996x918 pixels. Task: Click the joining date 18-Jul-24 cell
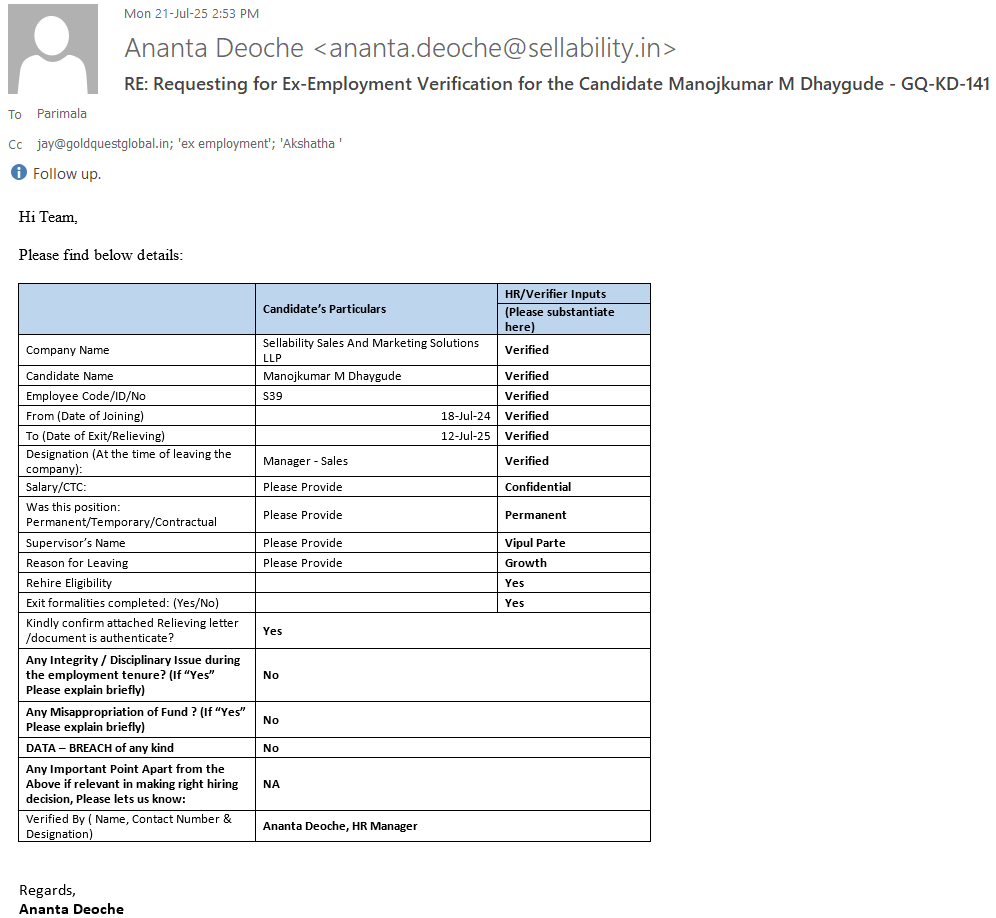point(464,416)
